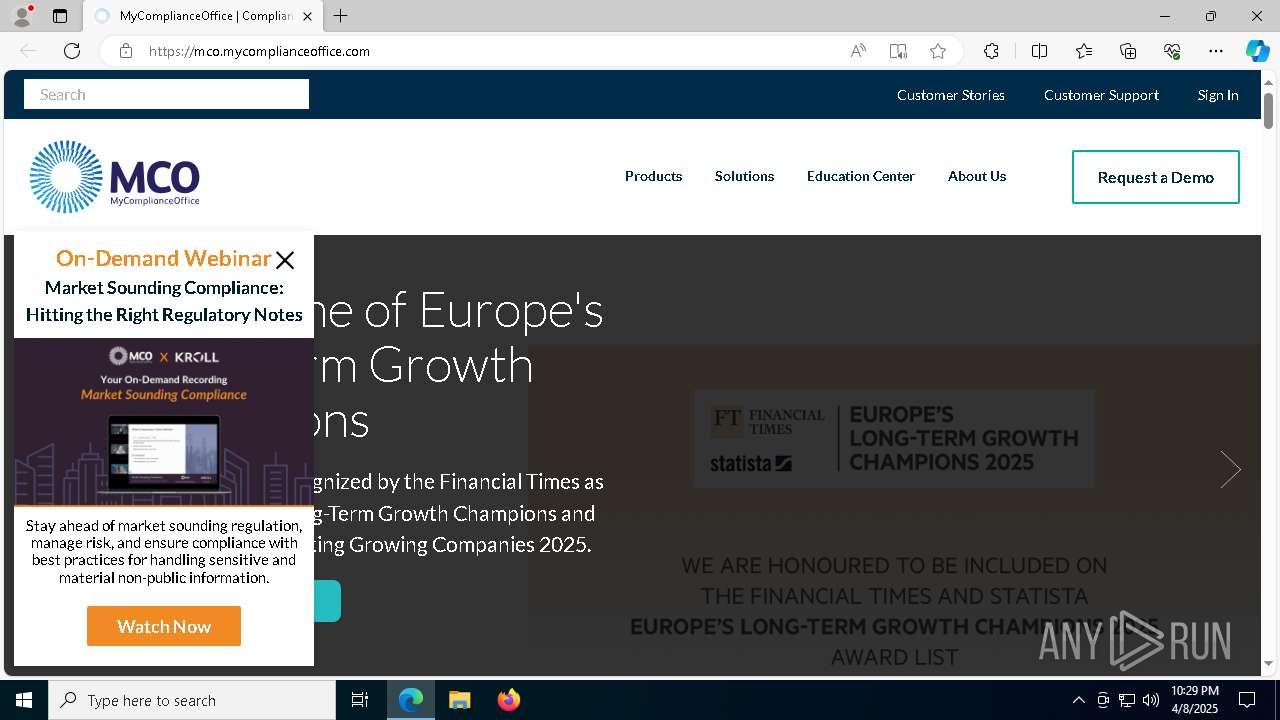Open Browser essentials heart icon

click(x=1172, y=51)
